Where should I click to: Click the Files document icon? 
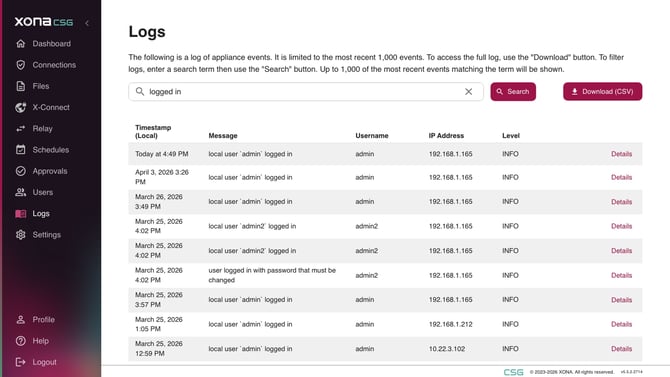[21, 86]
